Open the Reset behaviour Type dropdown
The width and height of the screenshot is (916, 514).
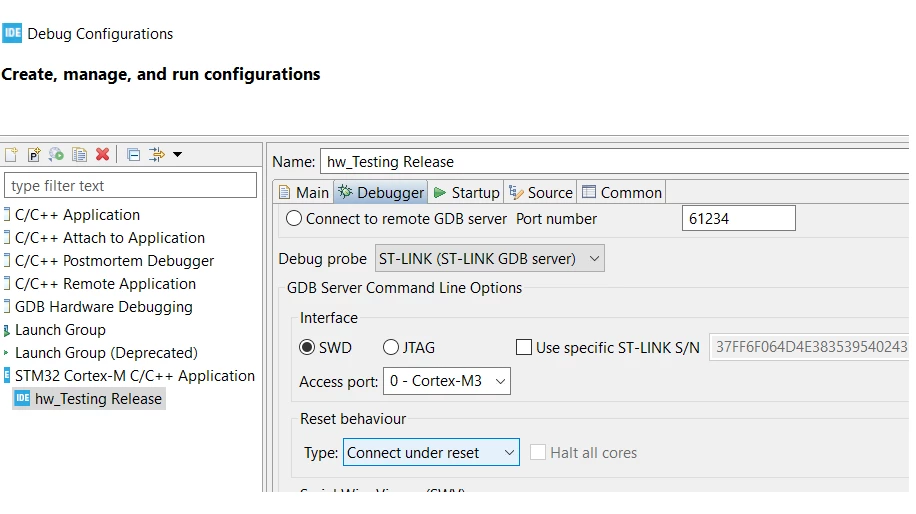pos(431,453)
